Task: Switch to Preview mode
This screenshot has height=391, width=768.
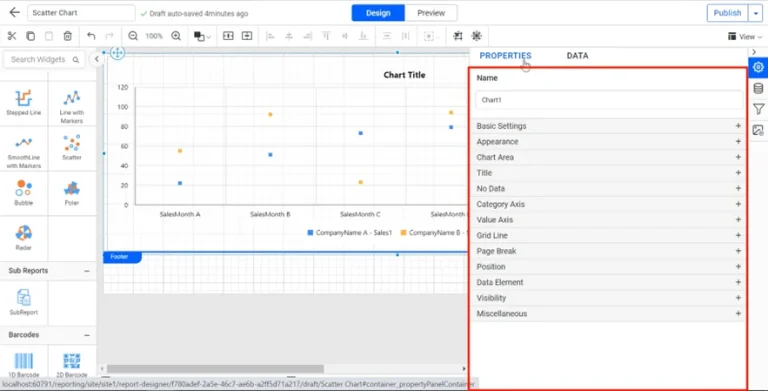Action: pyautogui.click(x=431, y=13)
